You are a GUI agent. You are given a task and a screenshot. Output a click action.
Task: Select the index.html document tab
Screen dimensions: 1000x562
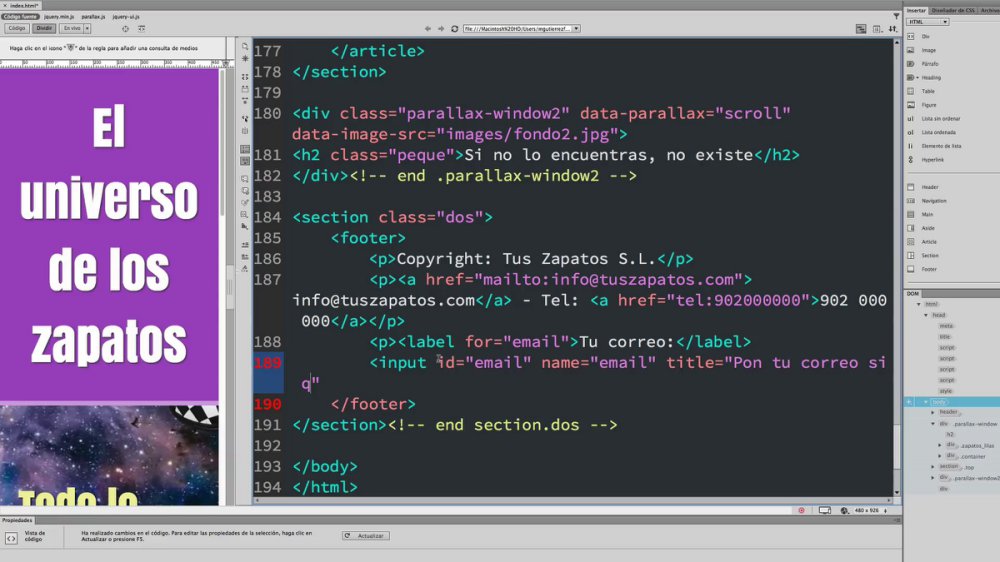[x=21, y=5]
